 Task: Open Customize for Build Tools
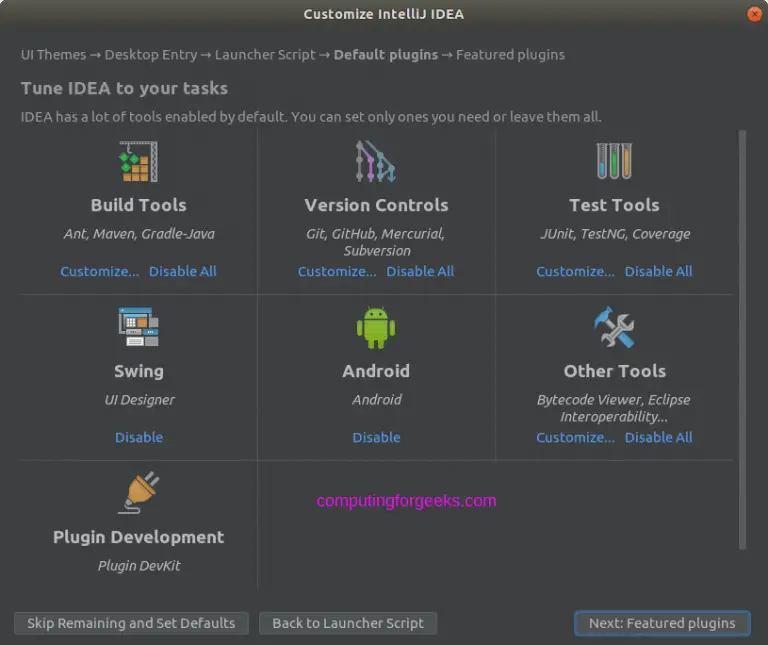(x=99, y=271)
